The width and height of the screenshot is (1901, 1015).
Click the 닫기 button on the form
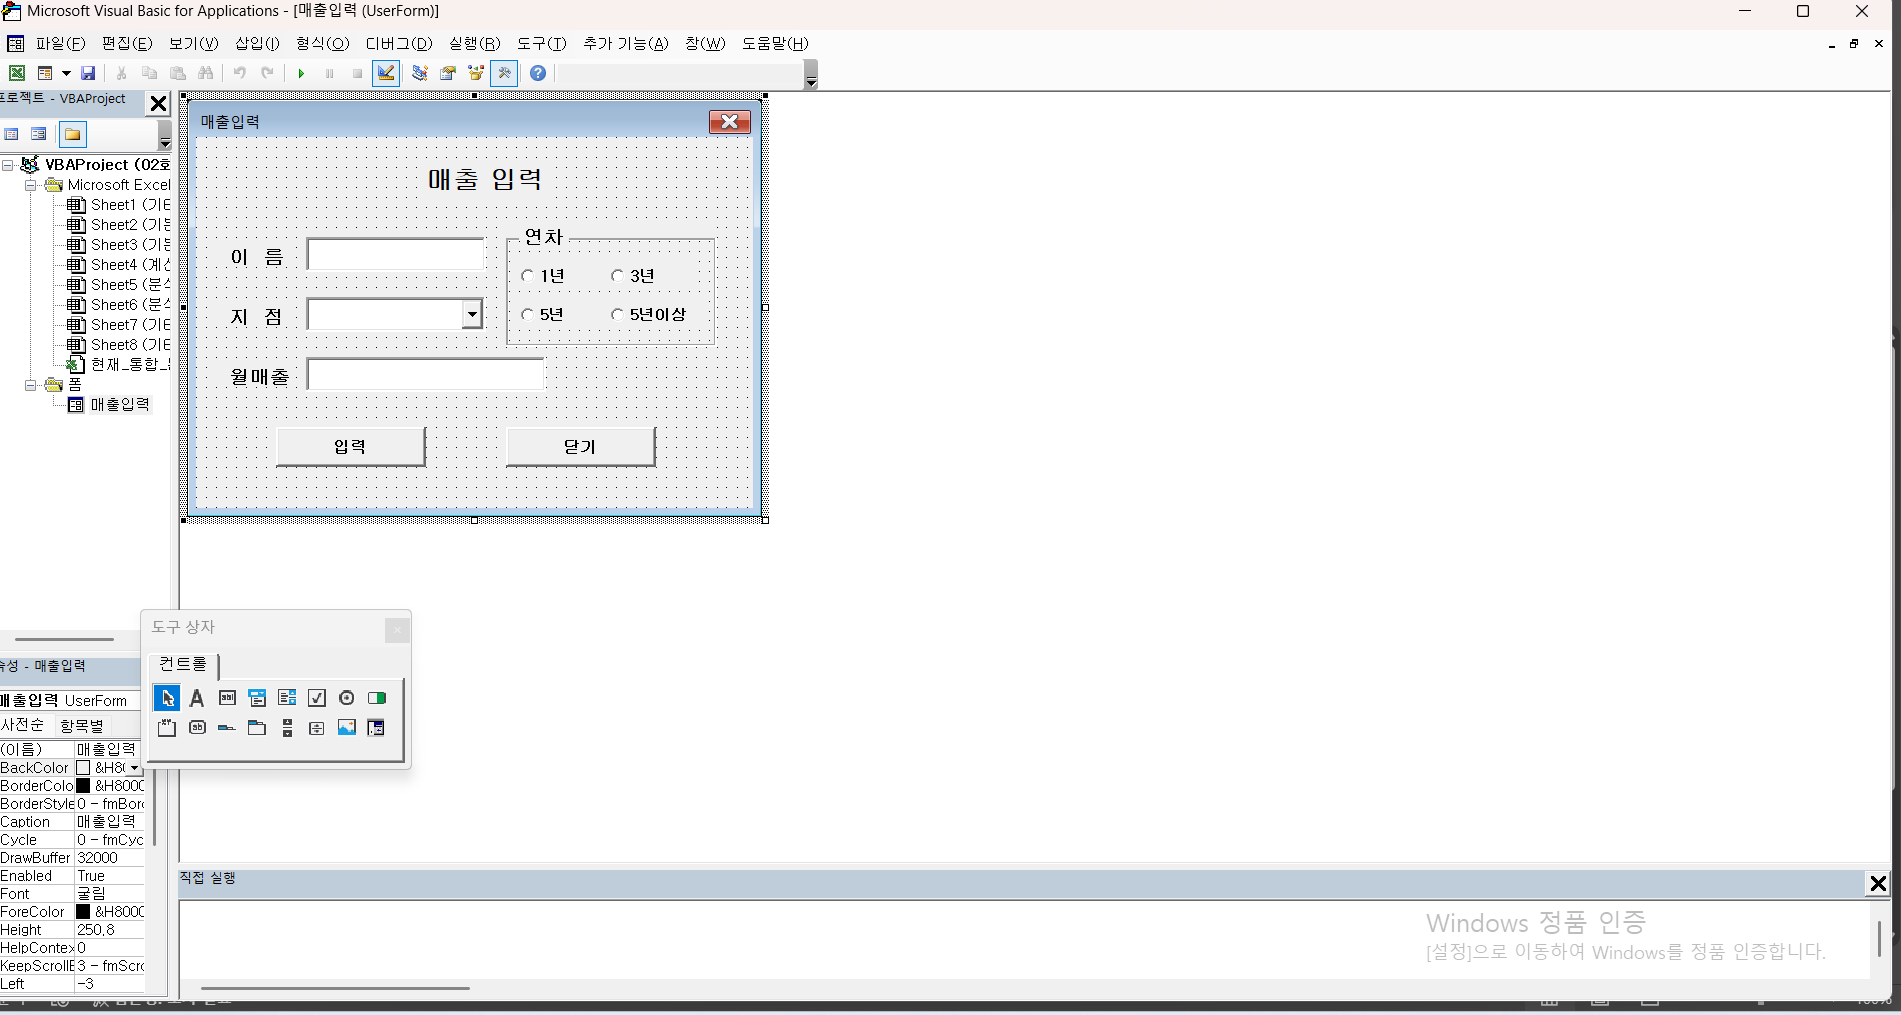(x=580, y=447)
